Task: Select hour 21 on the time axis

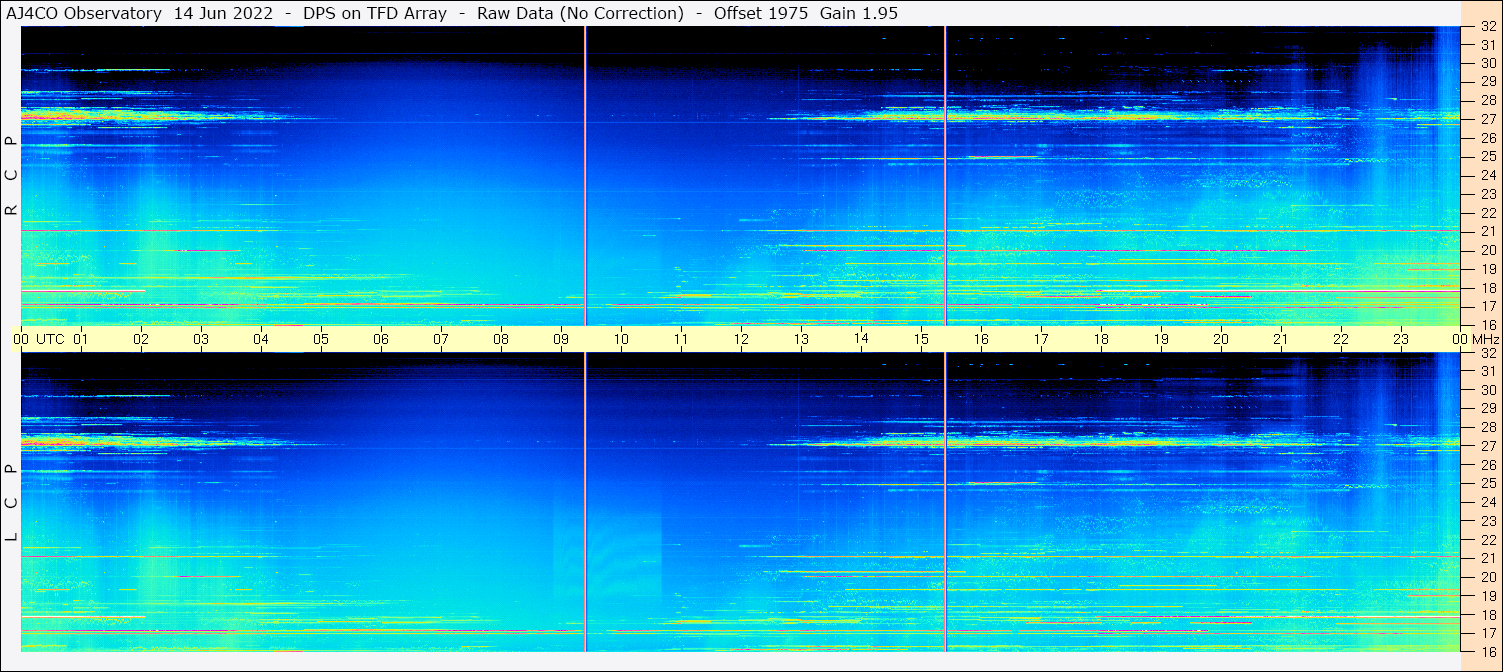Action: pyautogui.click(x=1281, y=339)
